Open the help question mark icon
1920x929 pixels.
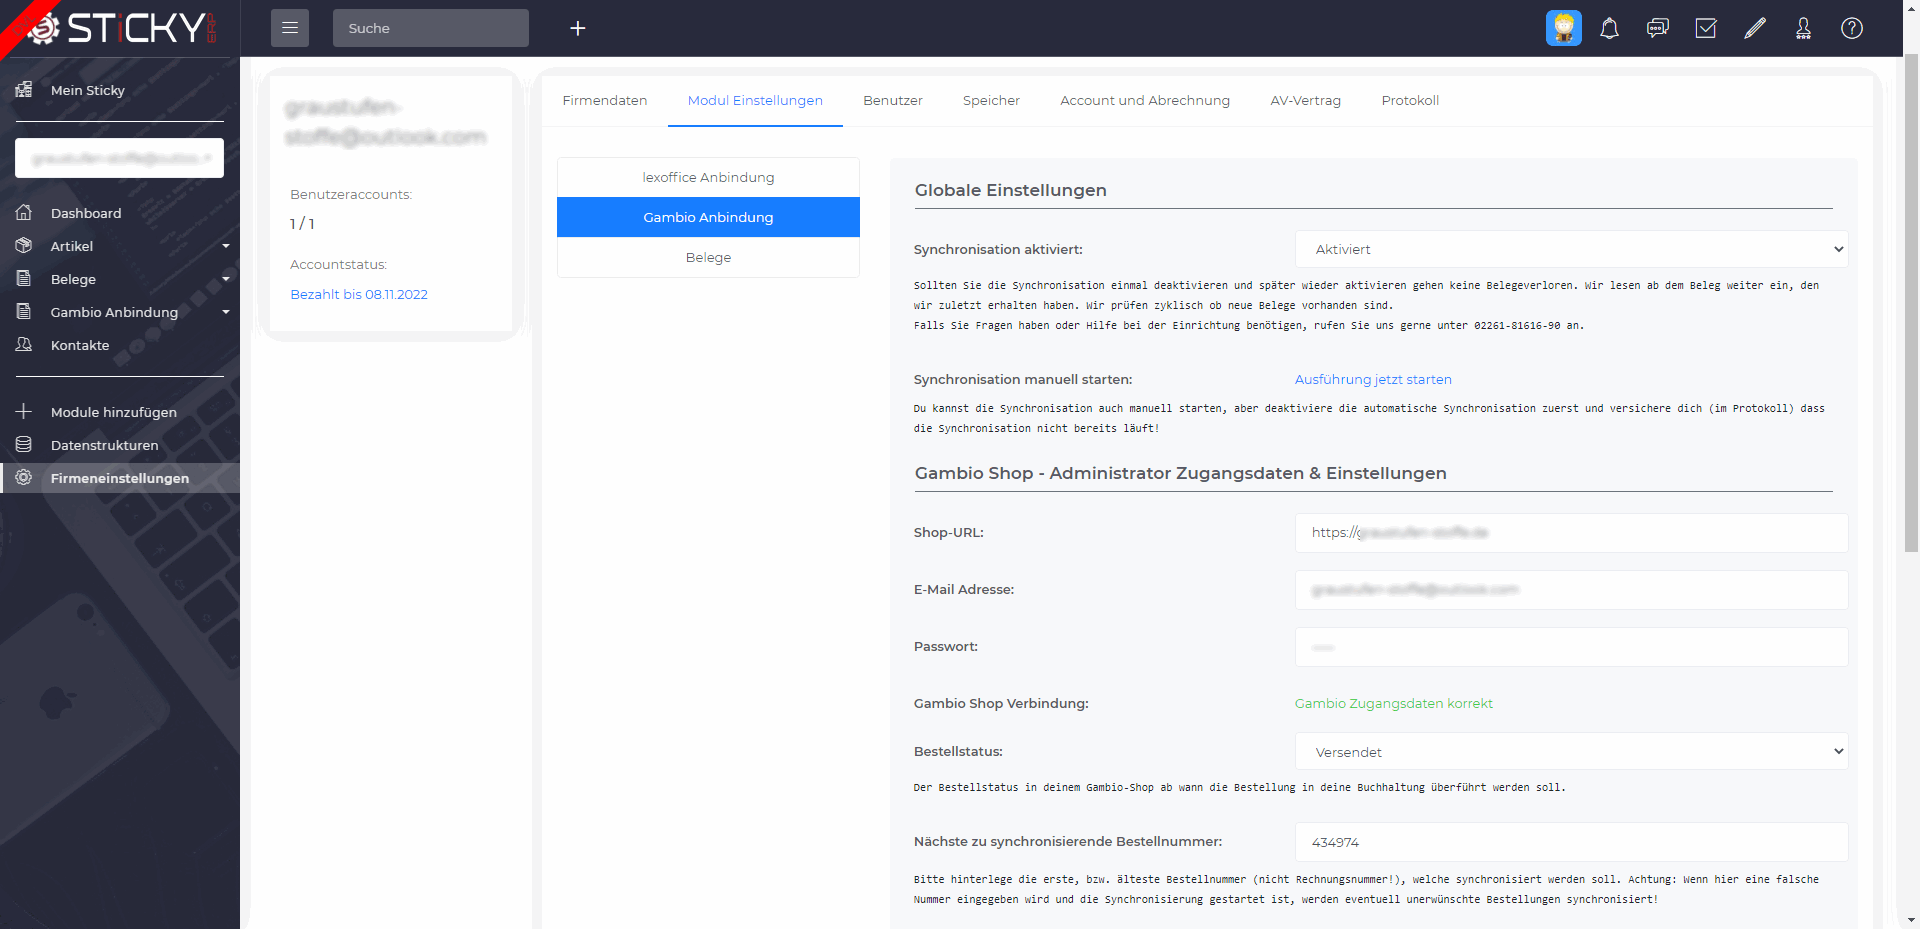[1851, 28]
